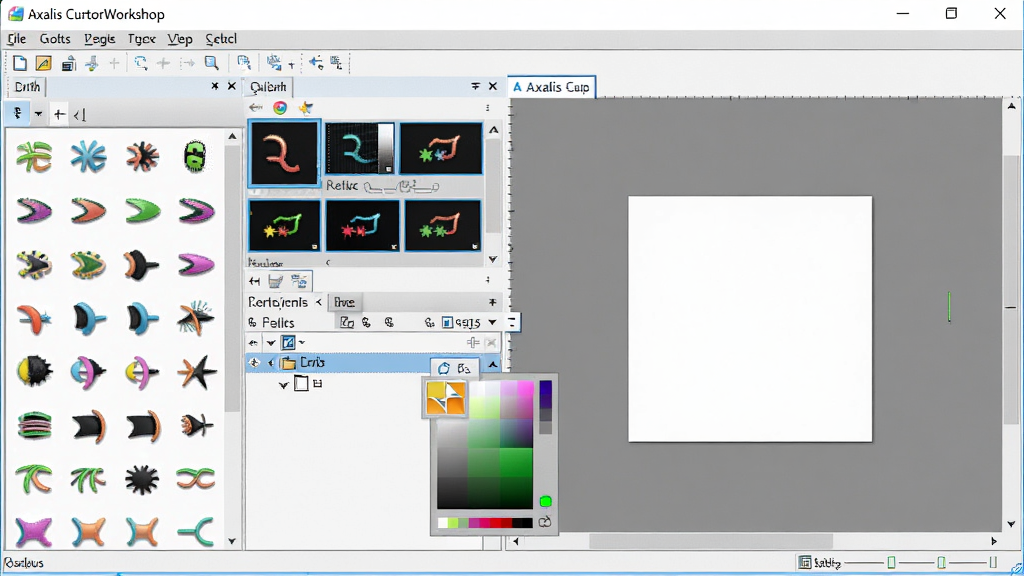Select the teal curl with gradient thumbnail
The width and height of the screenshot is (1024, 576).
tap(360, 148)
